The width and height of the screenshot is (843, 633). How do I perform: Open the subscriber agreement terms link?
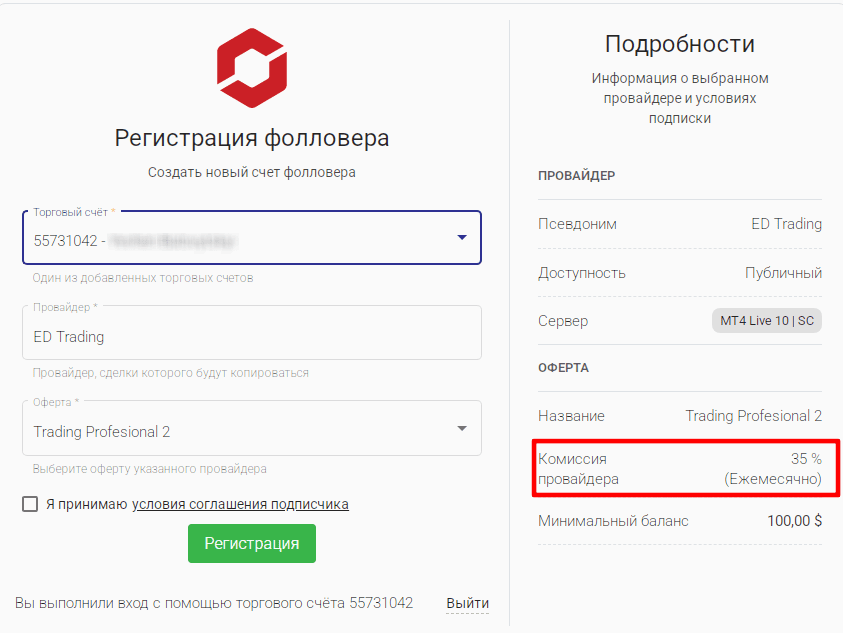tap(240, 504)
